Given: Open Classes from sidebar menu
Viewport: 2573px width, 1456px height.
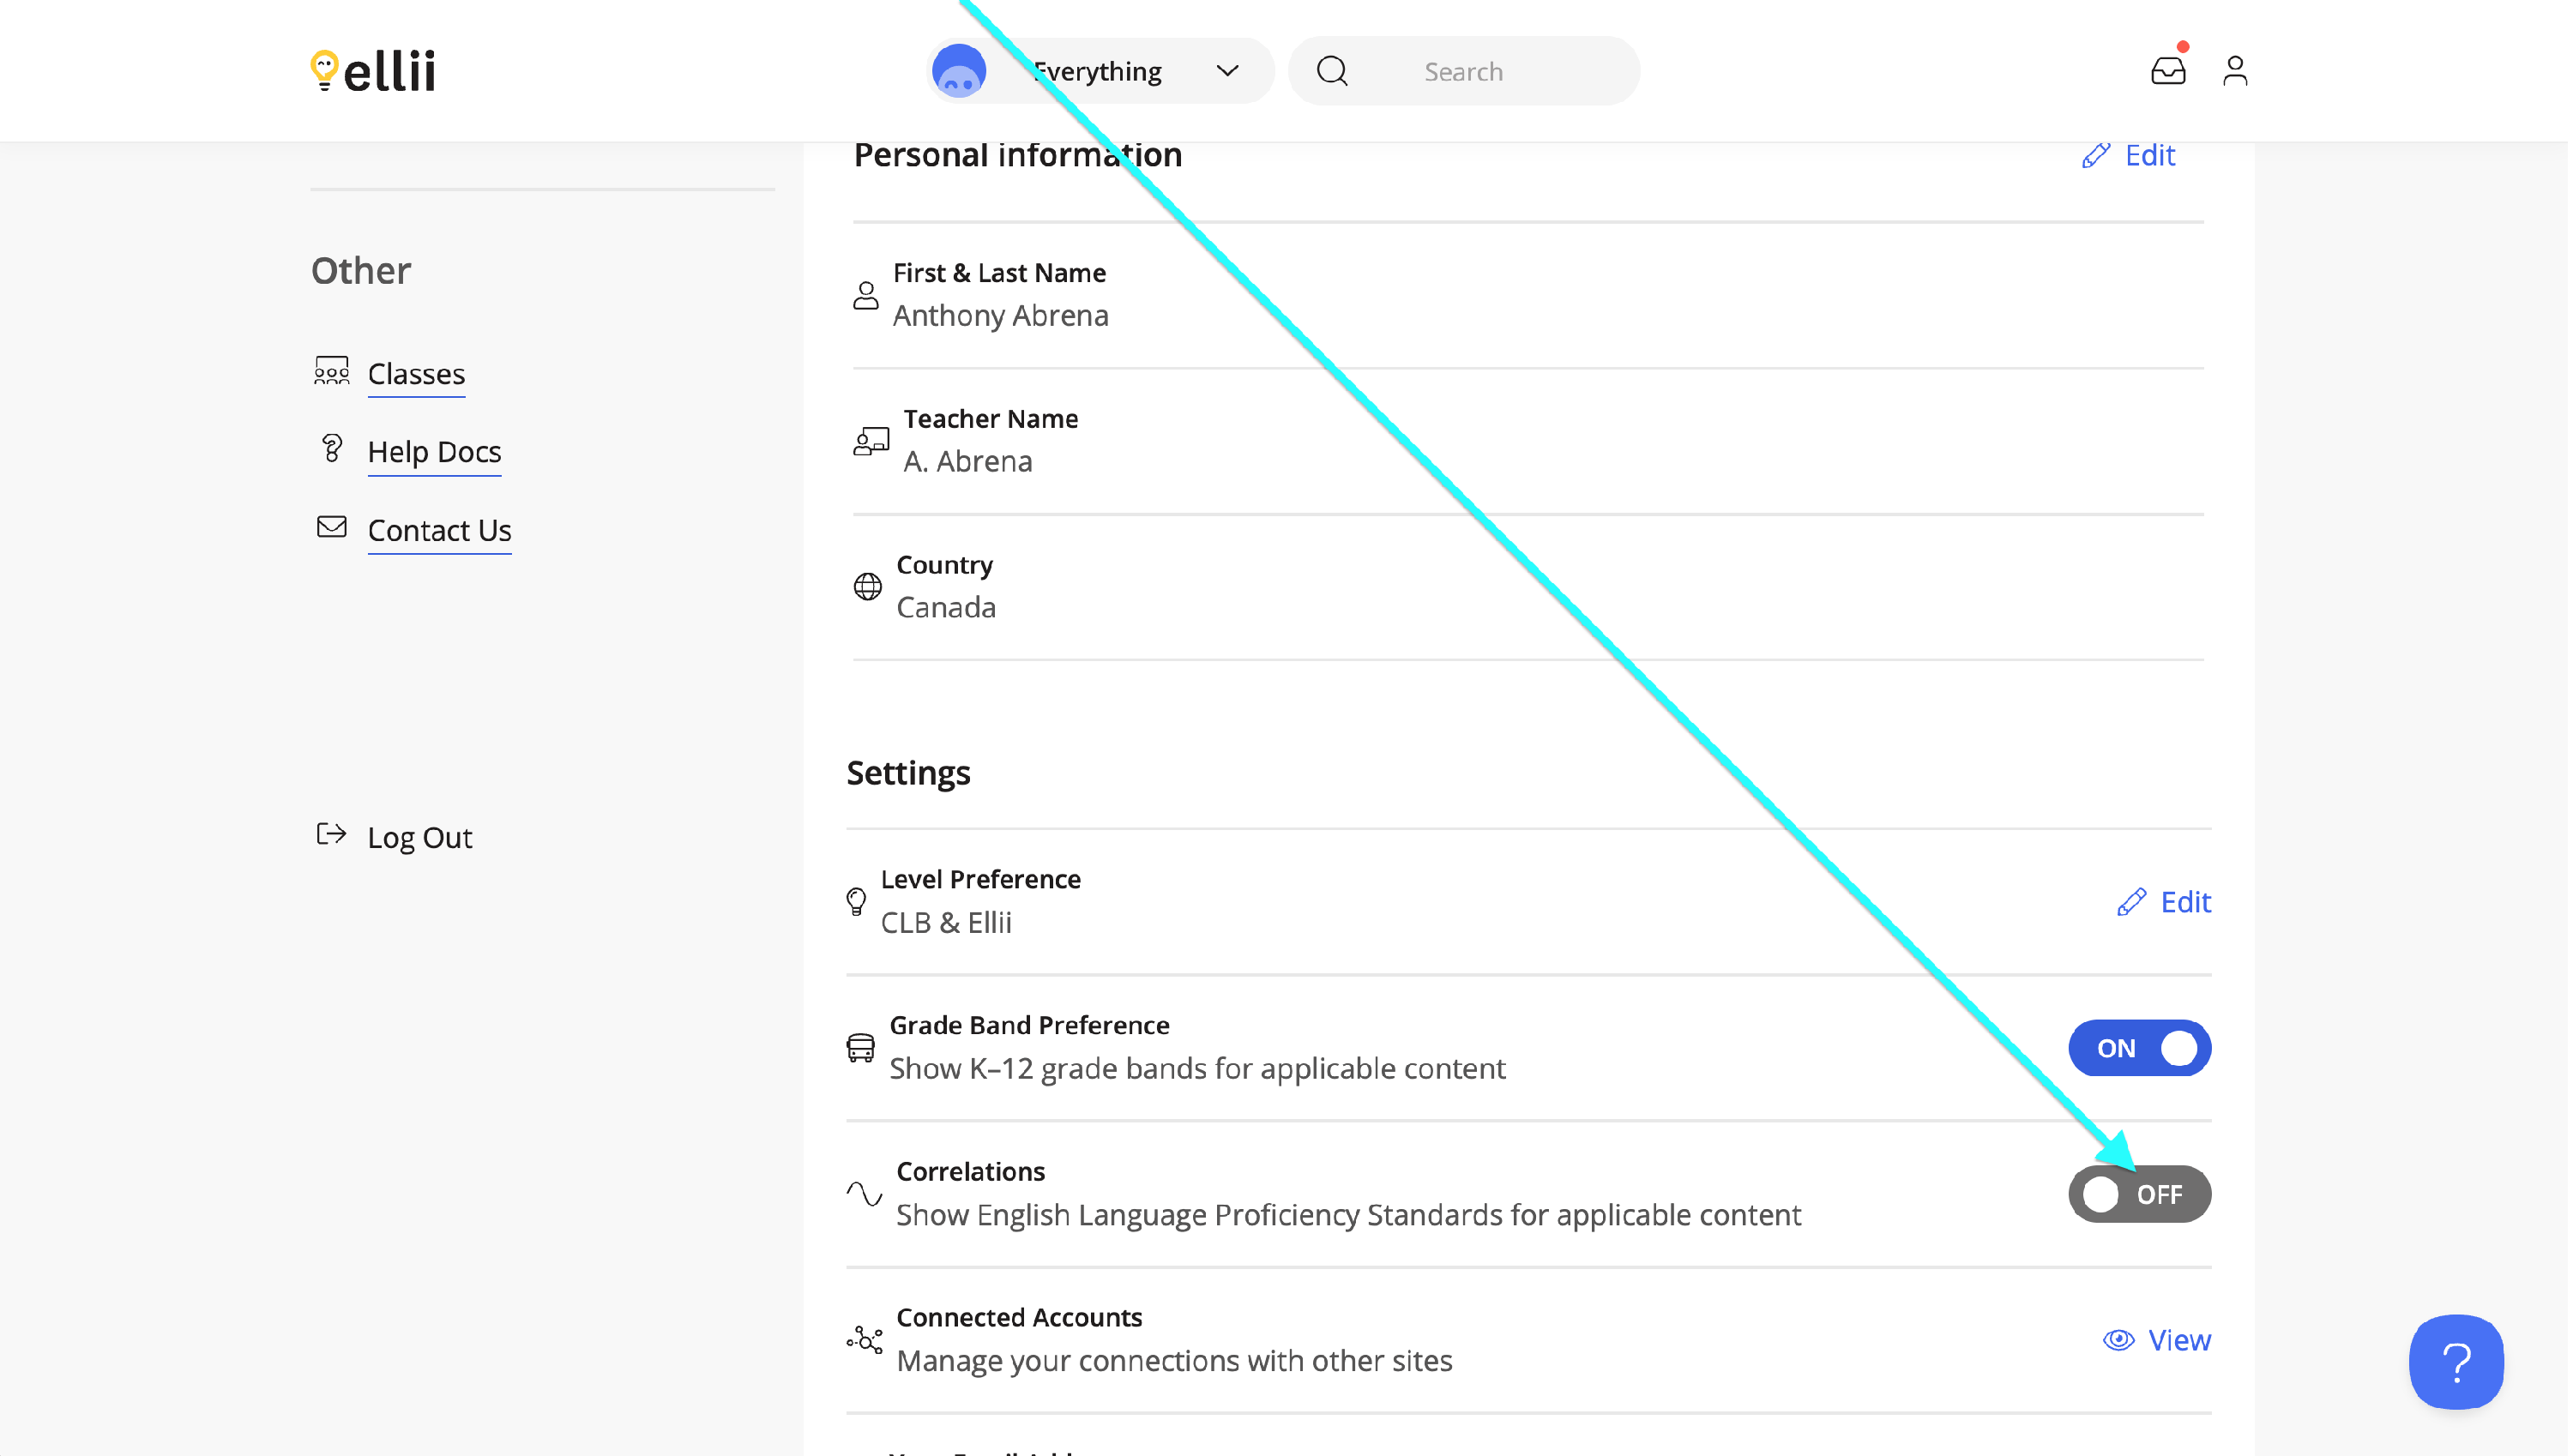Looking at the screenshot, I should point(417,375).
